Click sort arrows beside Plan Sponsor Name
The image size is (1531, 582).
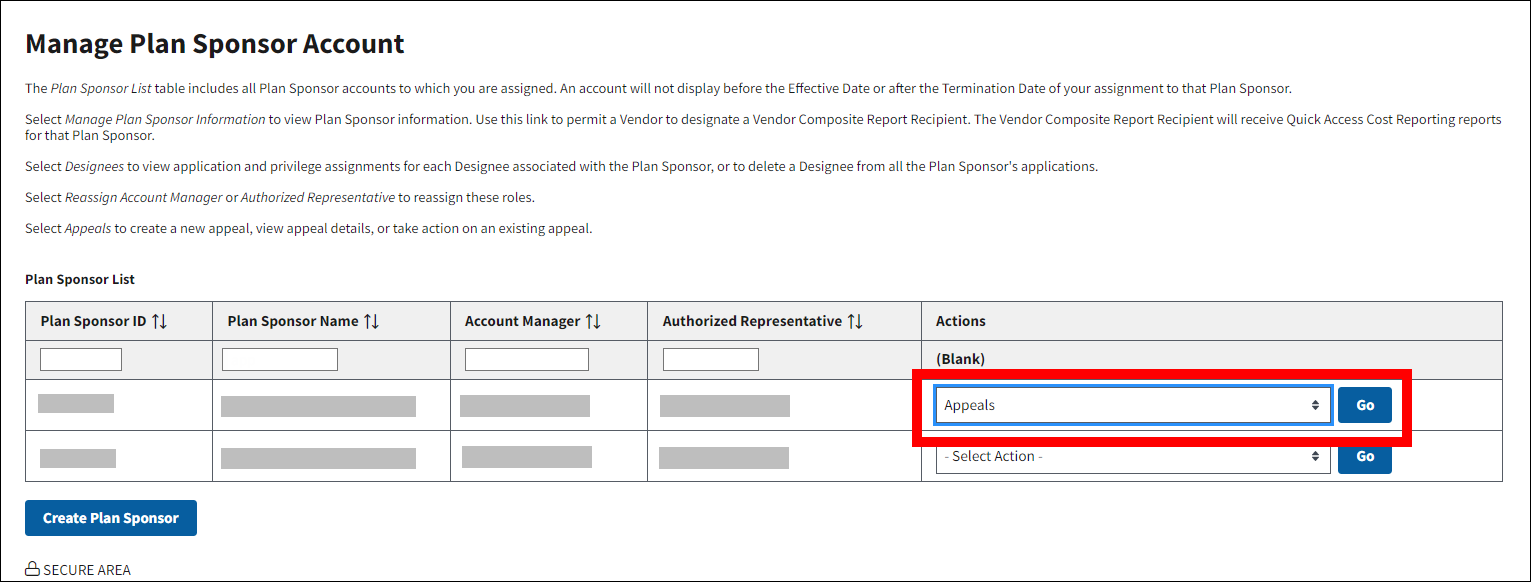coord(371,321)
